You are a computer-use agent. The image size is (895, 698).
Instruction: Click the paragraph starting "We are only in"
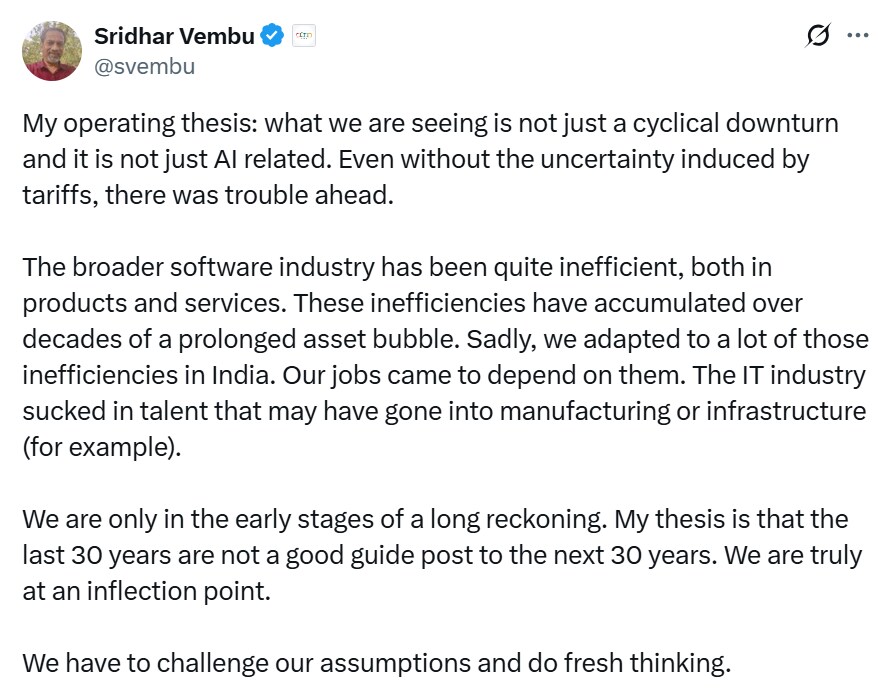[x=440, y=554]
